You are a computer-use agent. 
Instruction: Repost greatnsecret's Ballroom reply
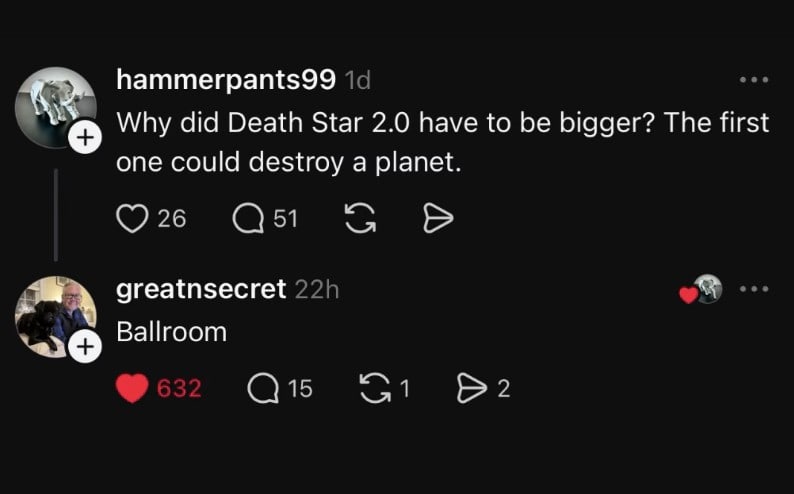375,388
